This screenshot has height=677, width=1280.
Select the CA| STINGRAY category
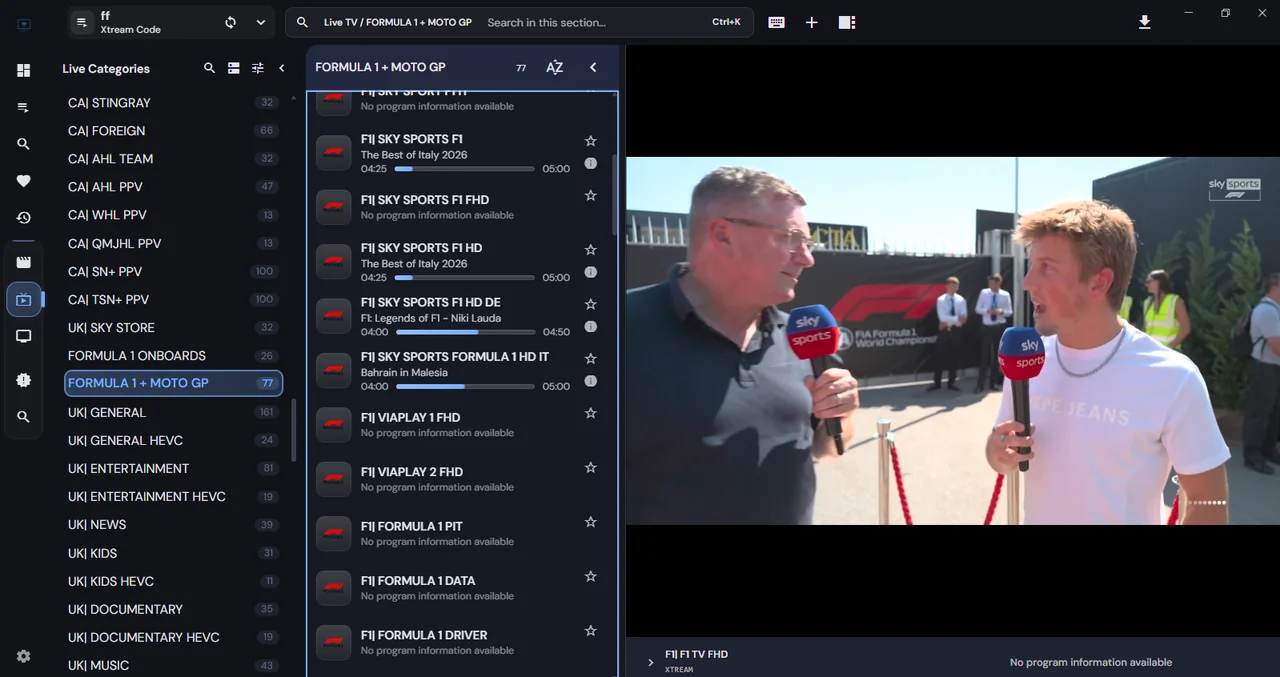pyautogui.click(x=173, y=102)
